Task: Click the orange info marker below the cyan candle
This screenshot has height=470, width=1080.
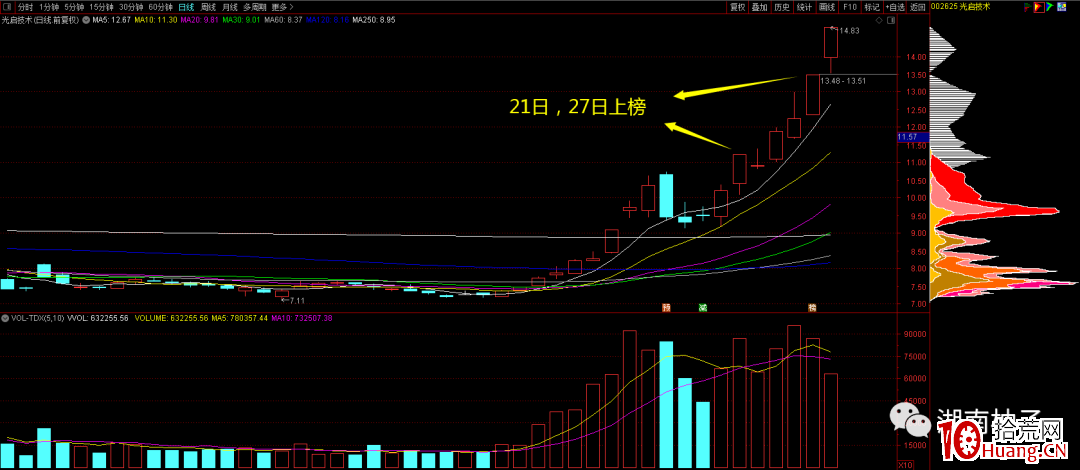Action: coord(666,307)
